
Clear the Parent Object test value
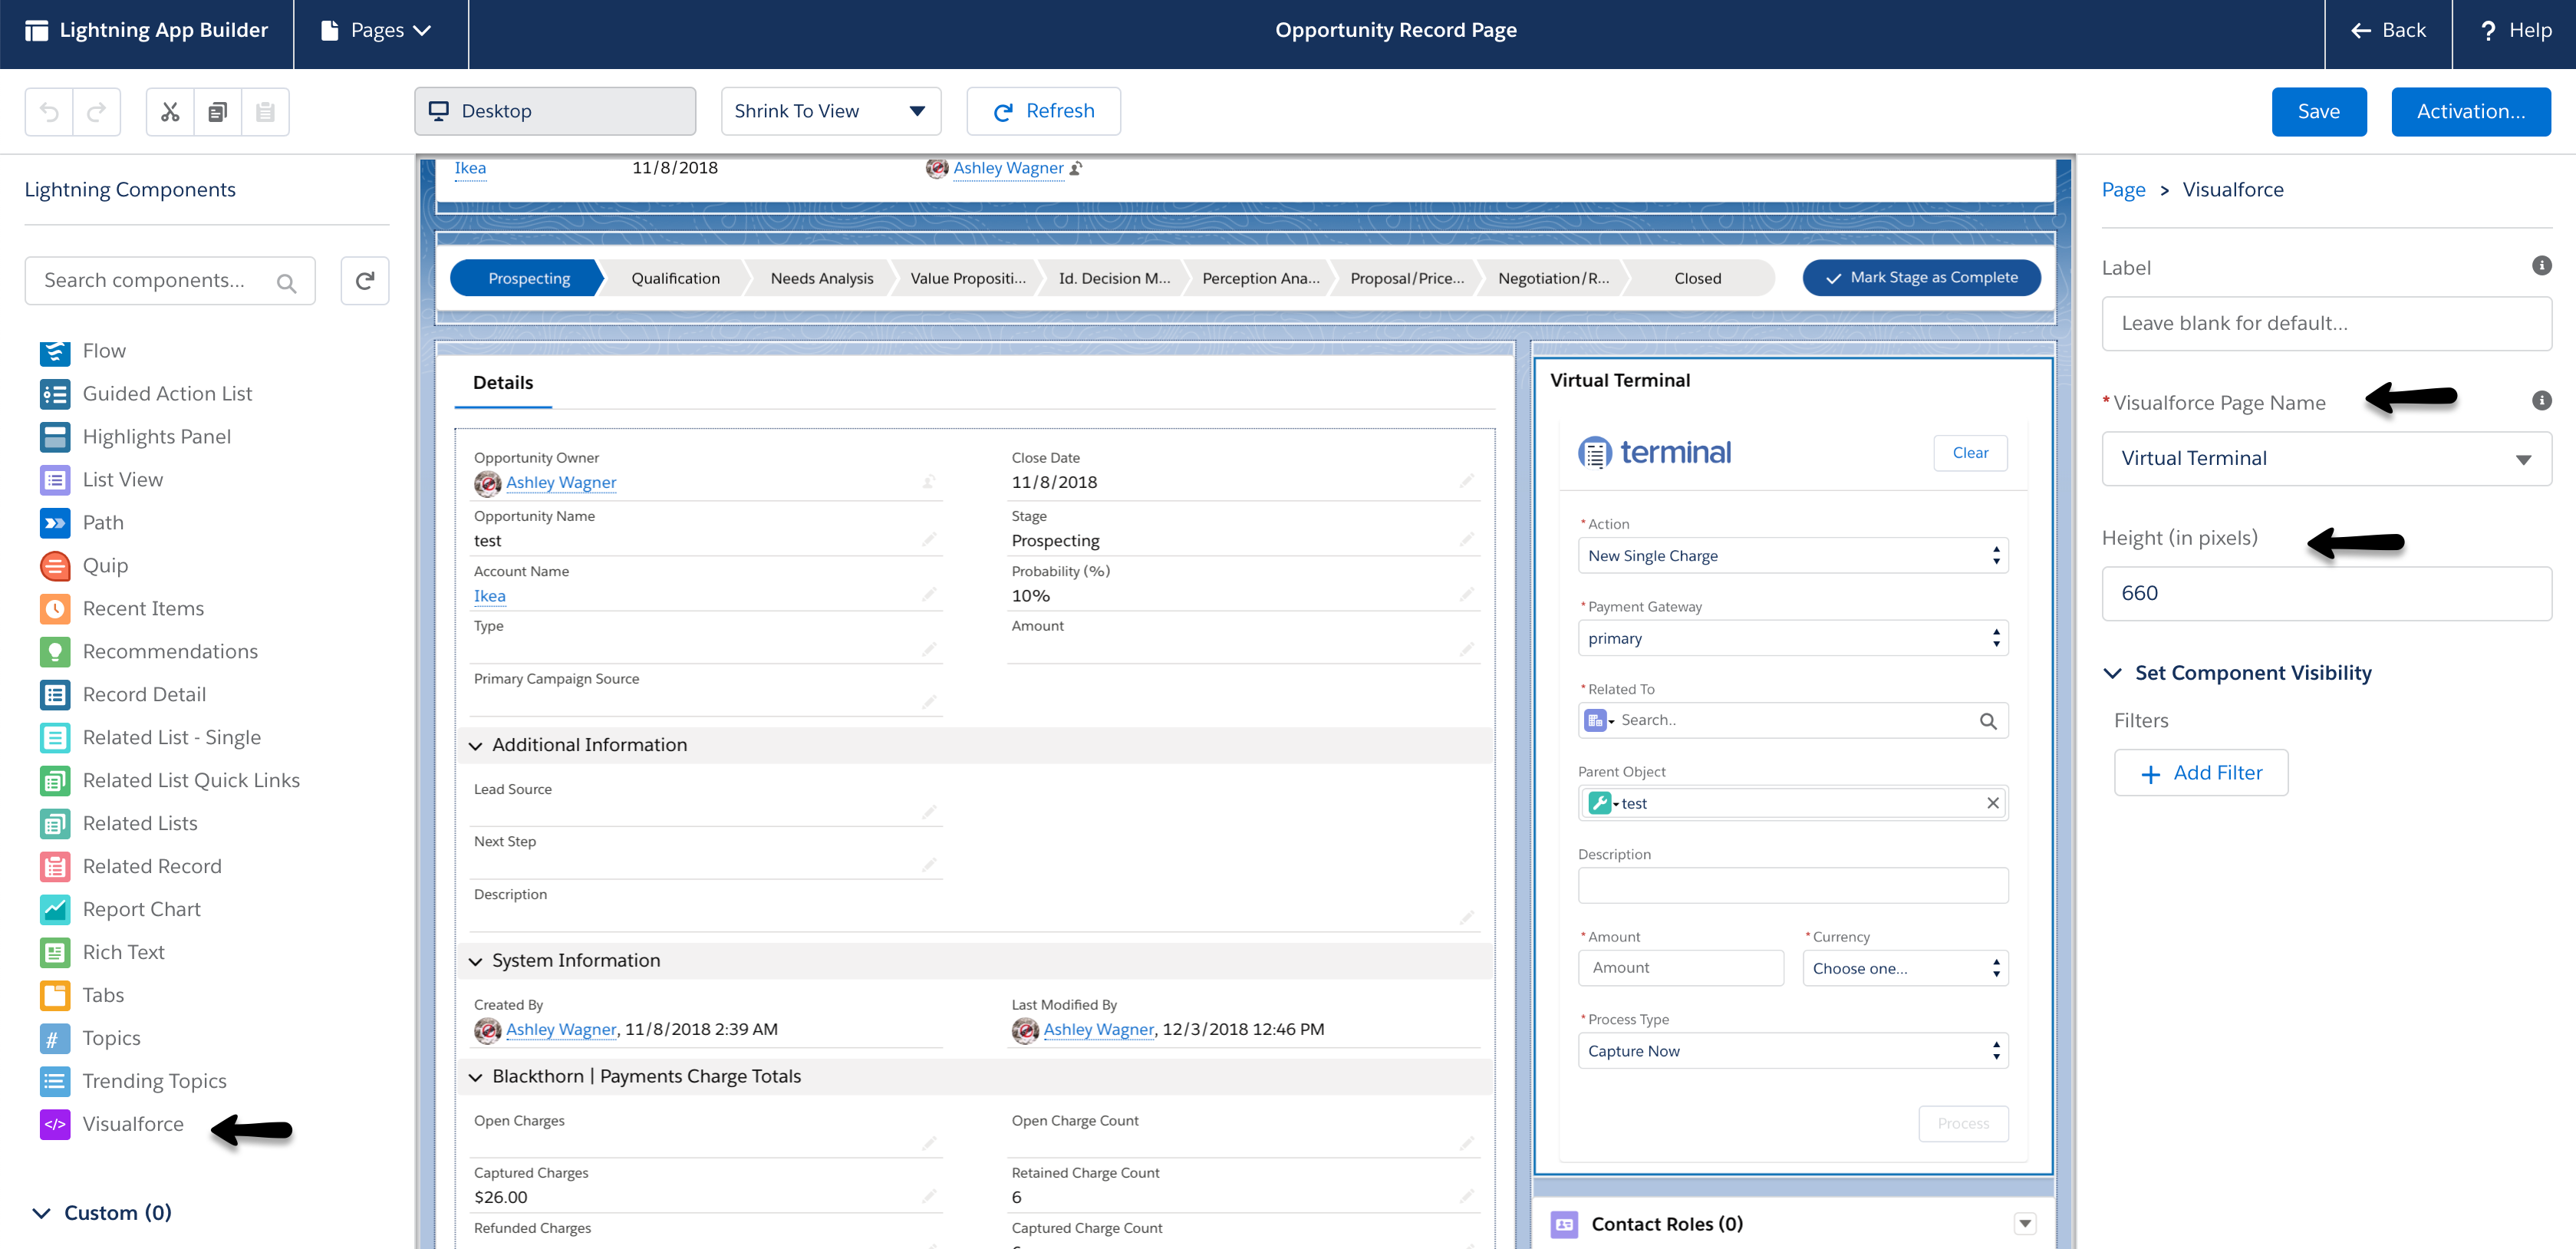(1992, 803)
